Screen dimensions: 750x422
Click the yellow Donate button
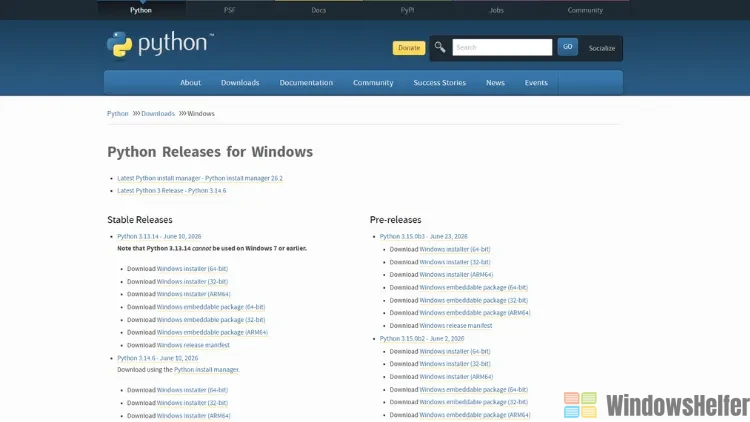pyautogui.click(x=409, y=48)
